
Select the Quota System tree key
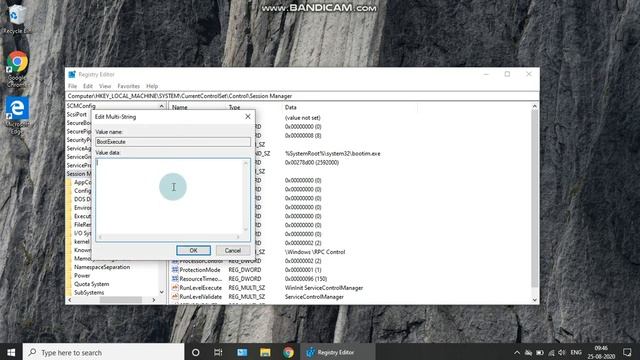(x=91, y=284)
